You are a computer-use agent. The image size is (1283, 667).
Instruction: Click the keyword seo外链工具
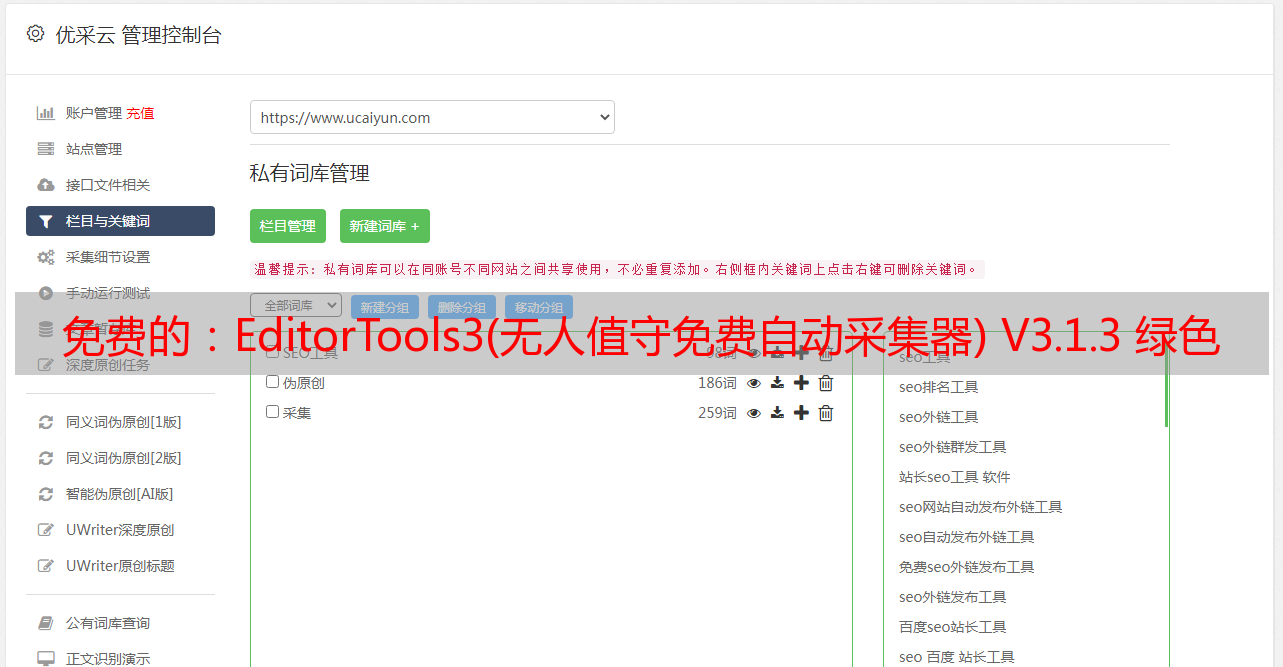[938, 417]
